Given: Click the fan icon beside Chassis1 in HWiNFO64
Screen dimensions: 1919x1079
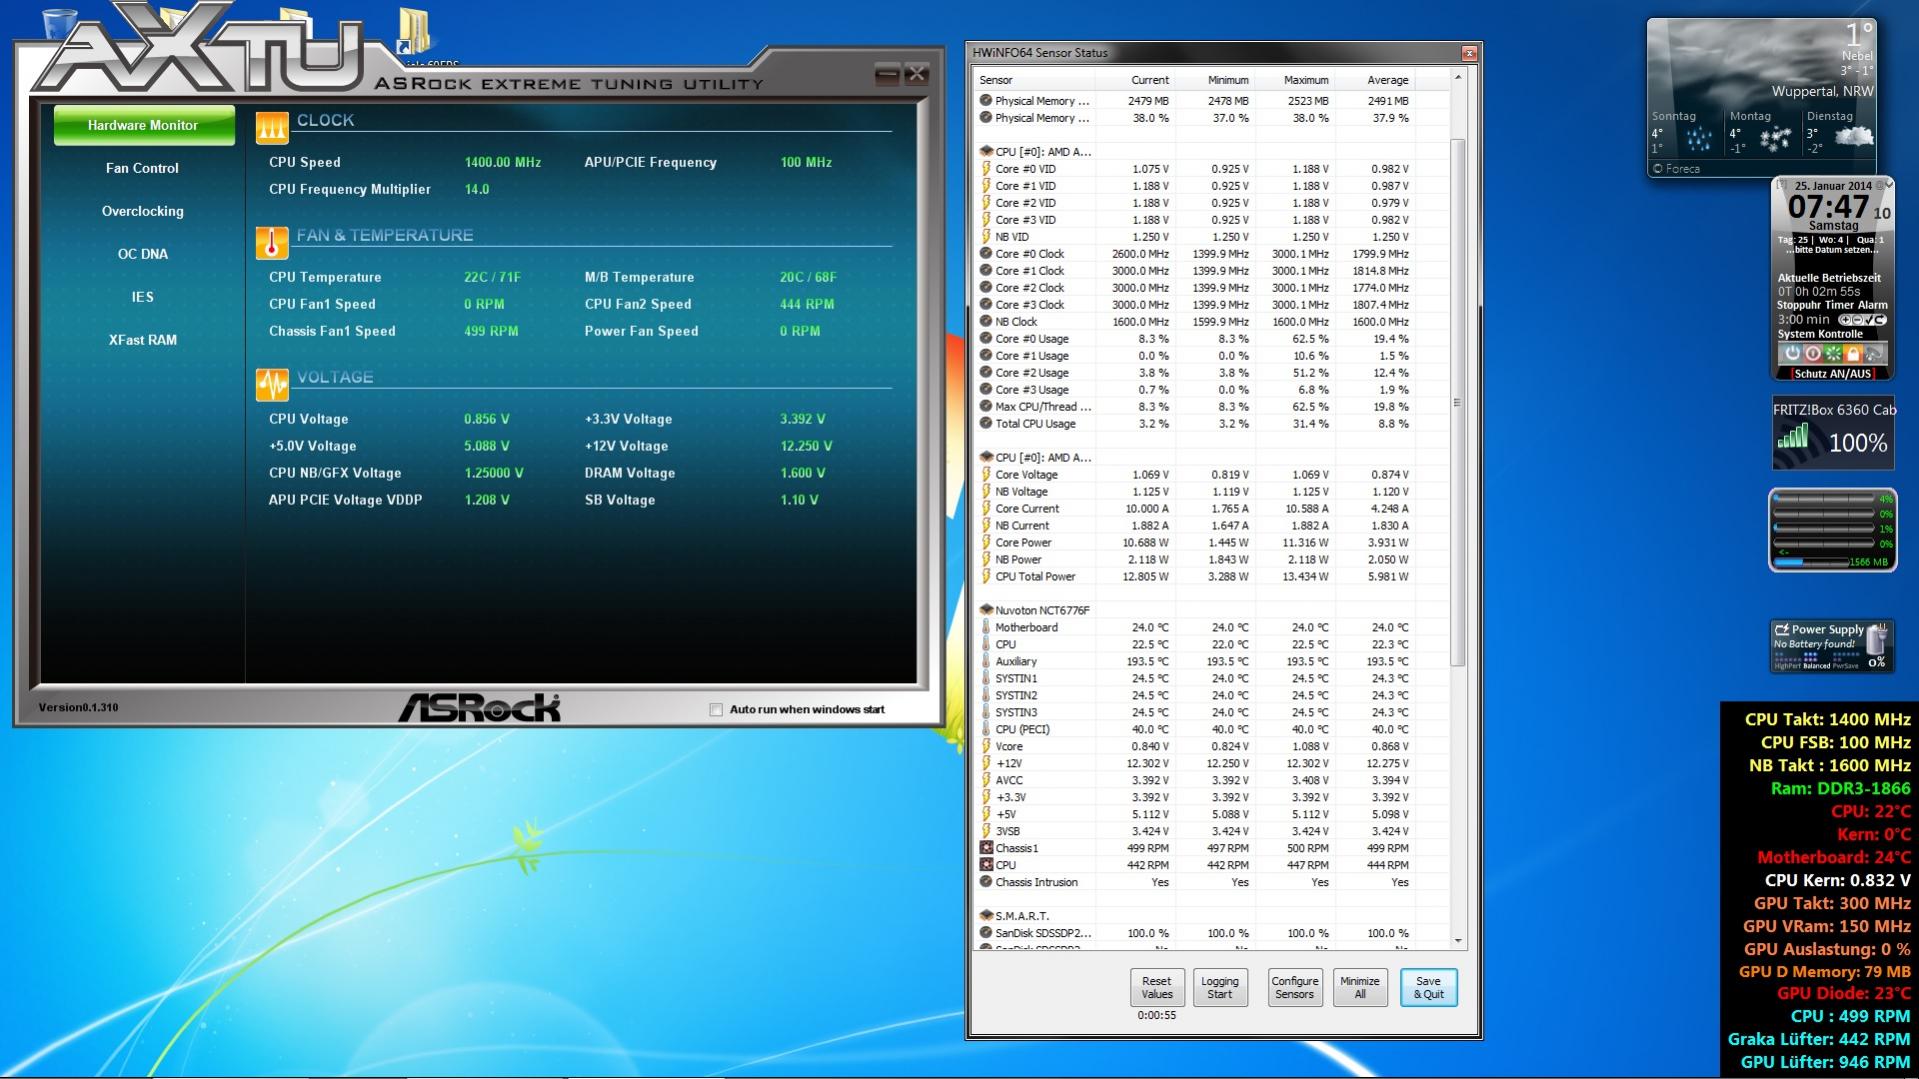Looking at the screenshot, I should pyautogui.click(x=986, y=848).
